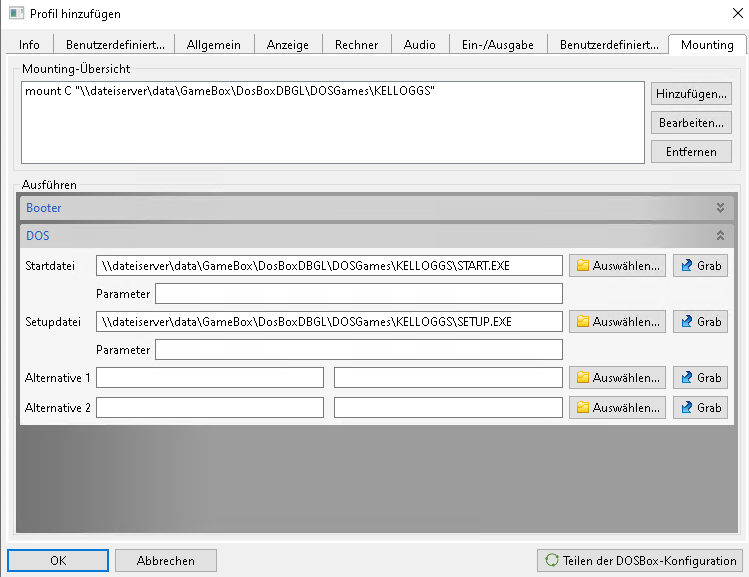Click Grab icon button next to Startdatei
Image resolution: width=749 pixels, height=577 pixels.
click(700, 266)
